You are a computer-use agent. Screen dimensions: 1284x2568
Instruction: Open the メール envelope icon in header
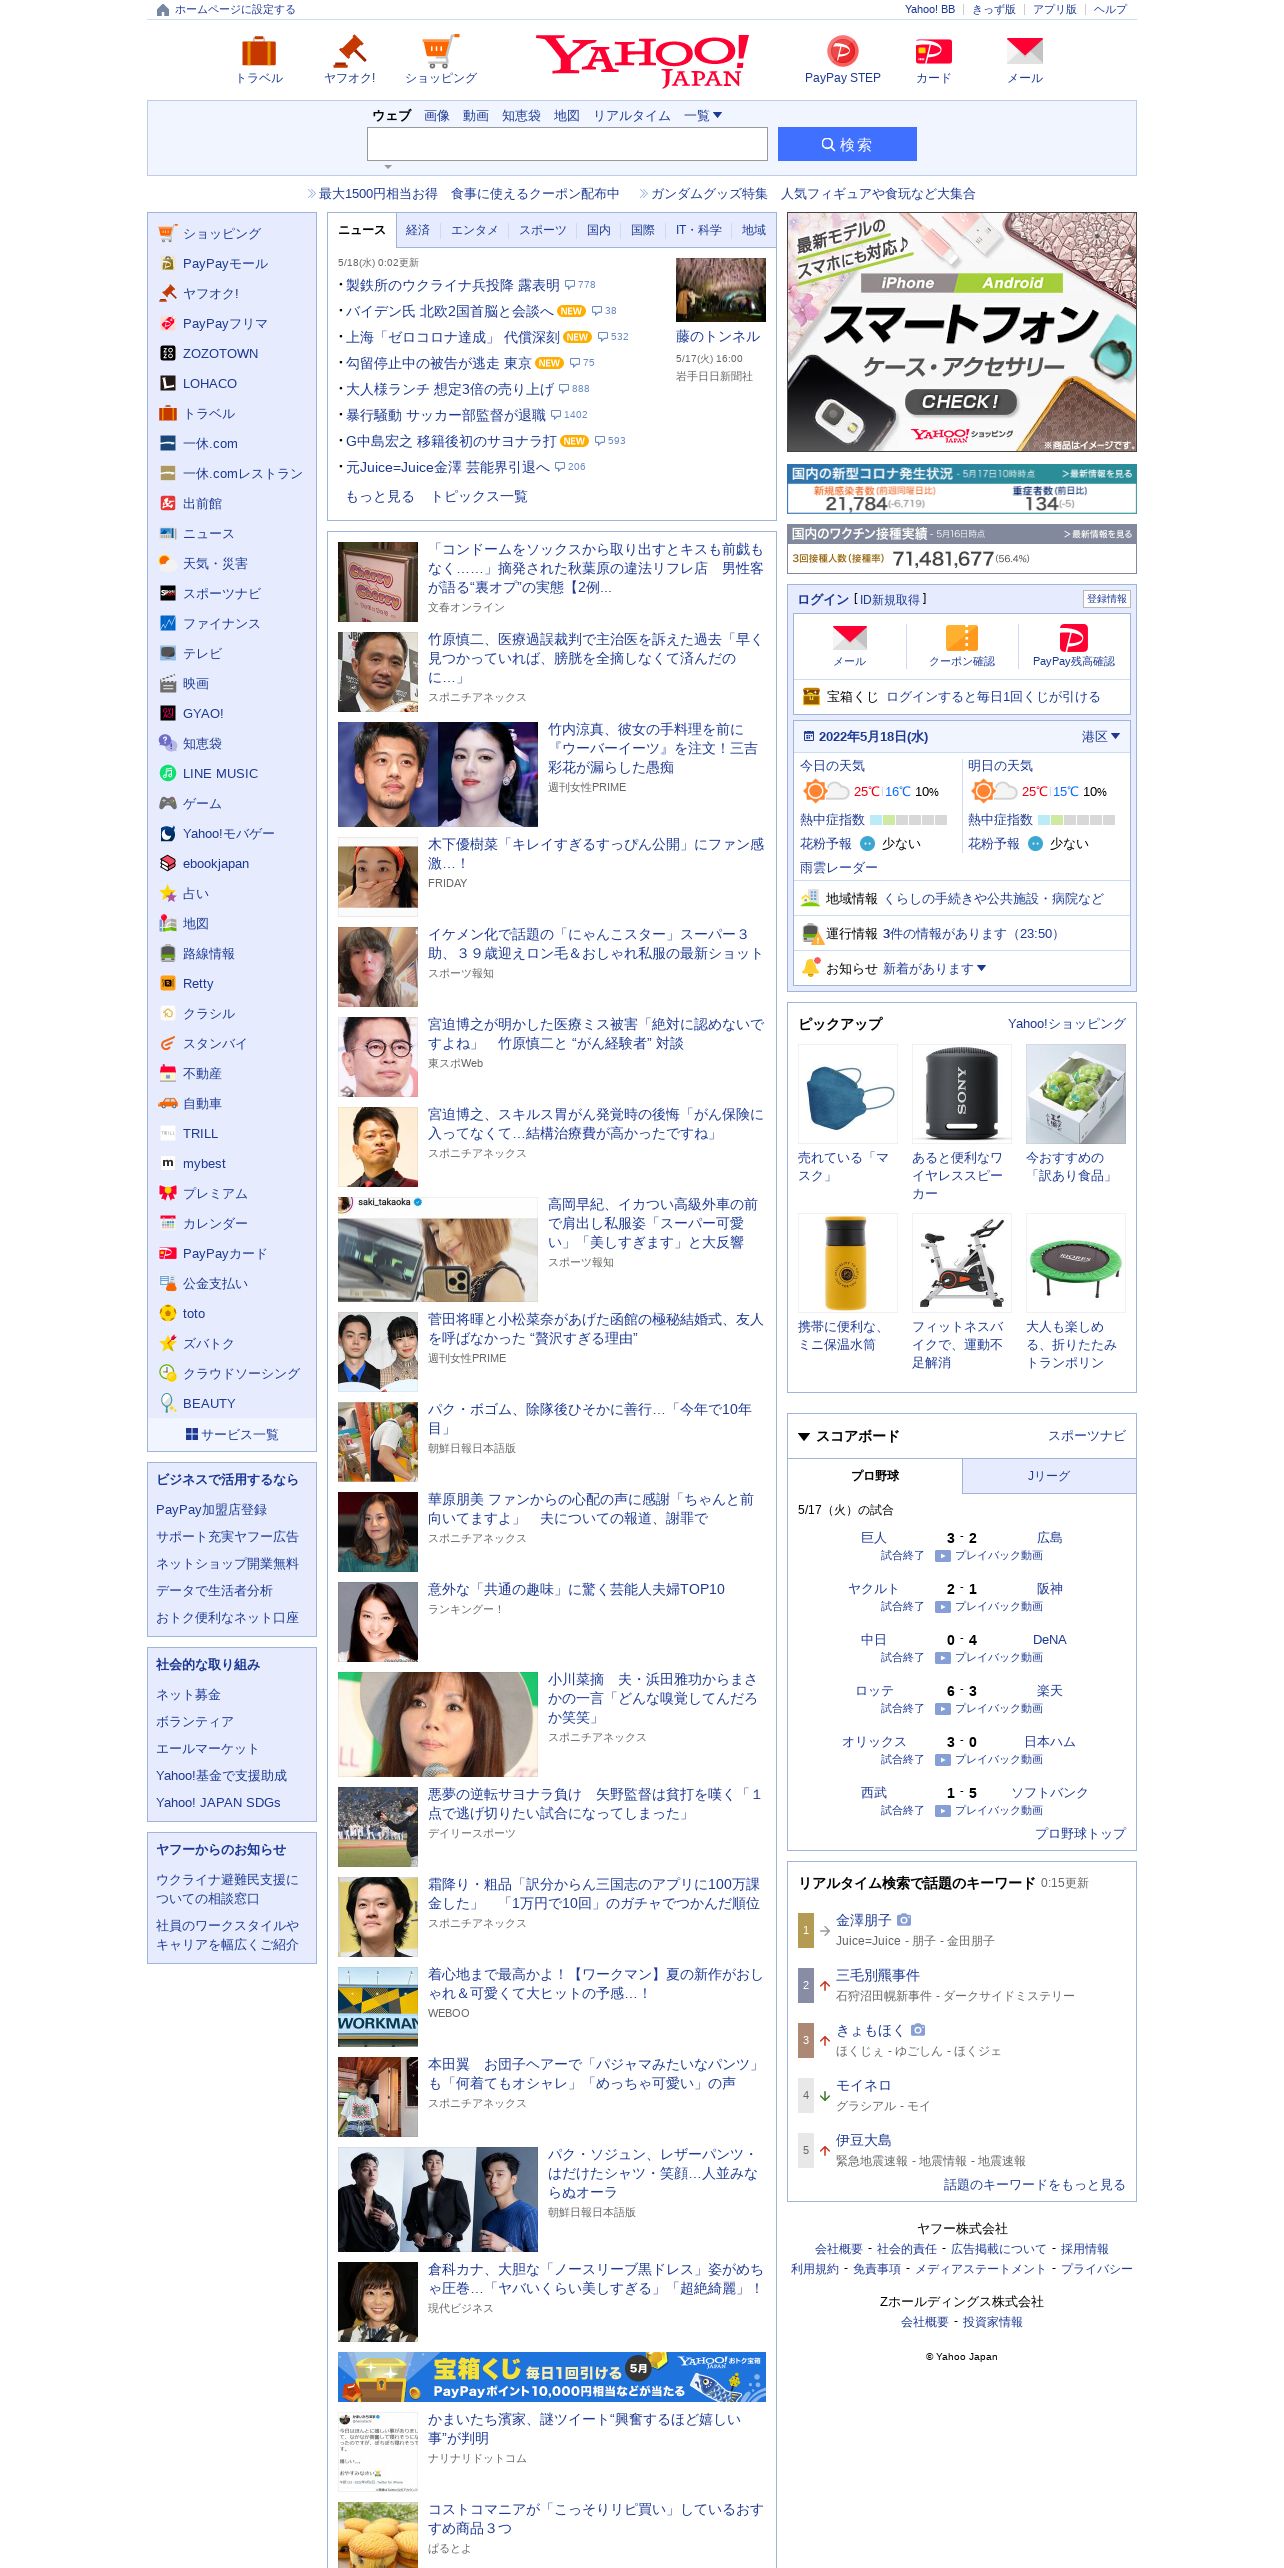(1025, 51)
